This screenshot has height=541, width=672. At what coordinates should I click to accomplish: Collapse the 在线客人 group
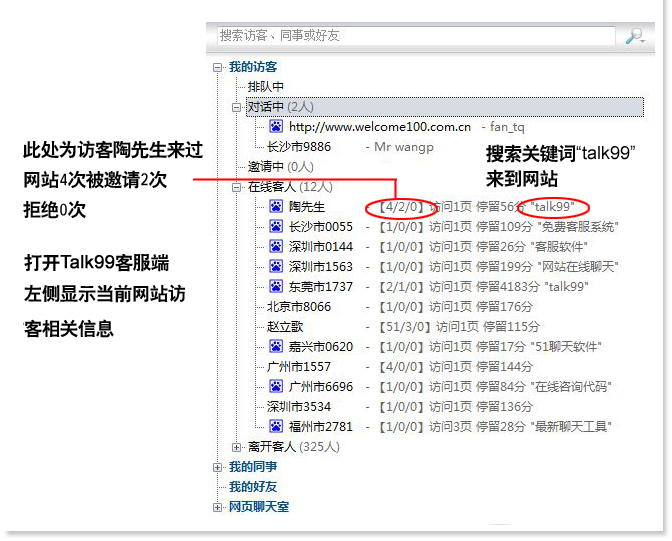pyautogui.click(x=236, y=187)
